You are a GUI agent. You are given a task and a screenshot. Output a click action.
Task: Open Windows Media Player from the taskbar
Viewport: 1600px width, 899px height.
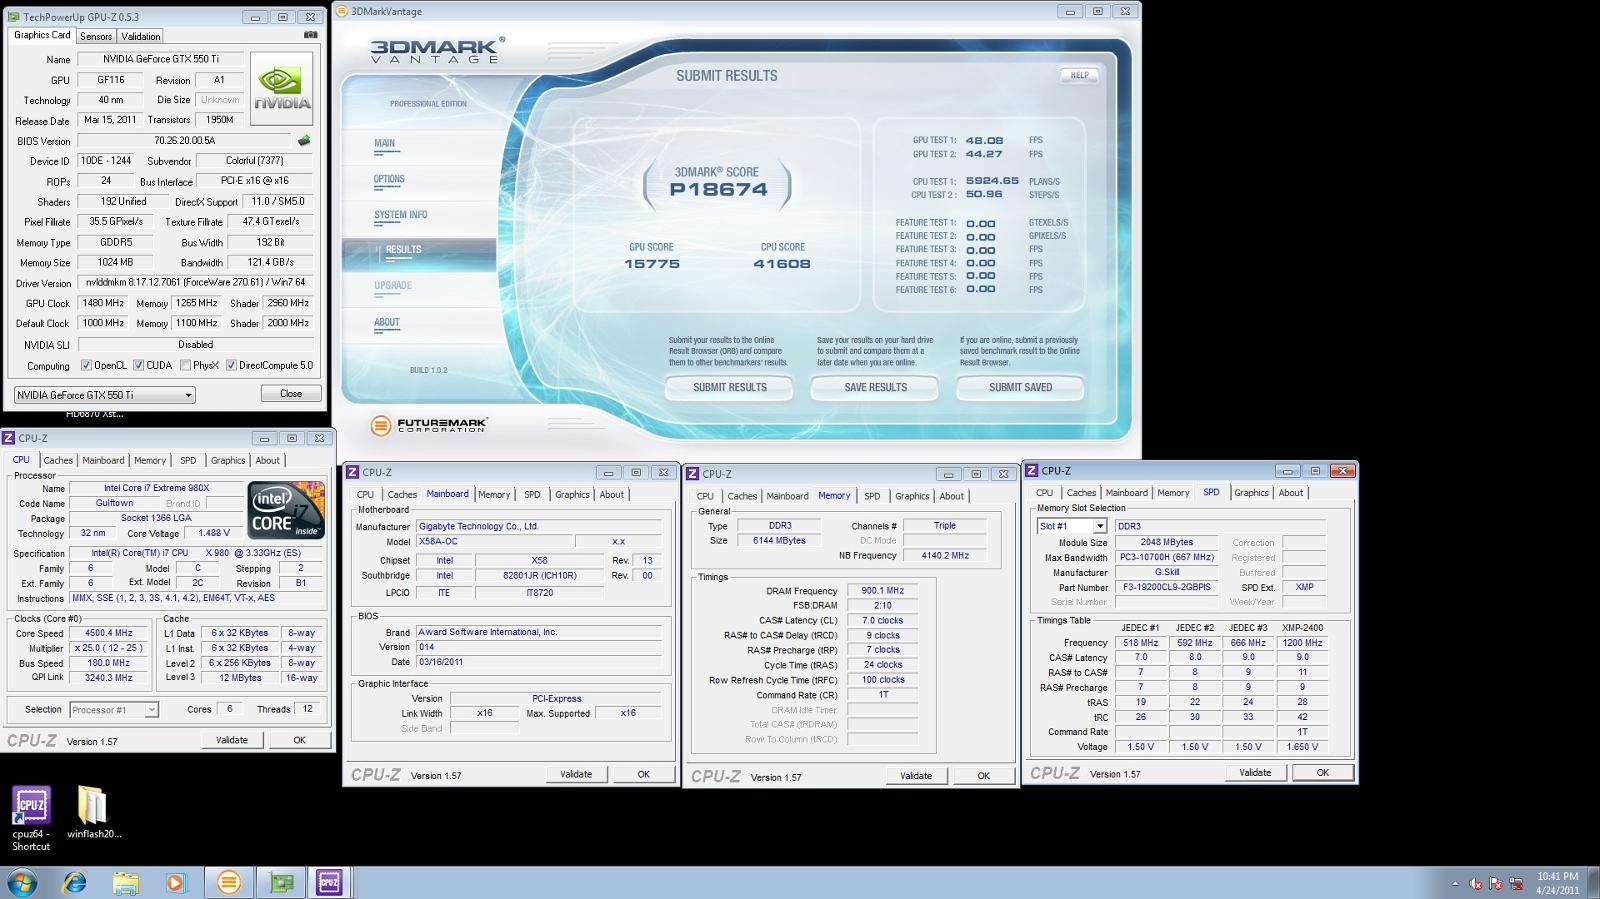(x=176, y=882)
